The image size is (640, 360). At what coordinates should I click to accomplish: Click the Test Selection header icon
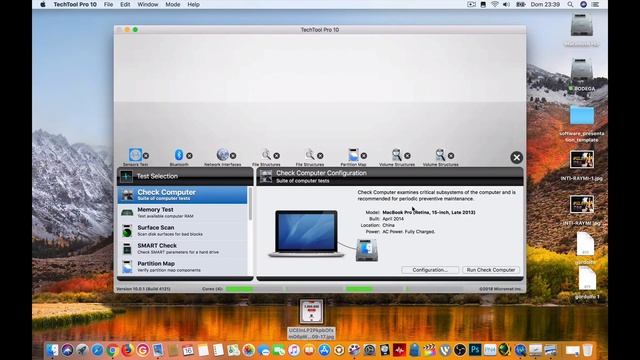126,176
